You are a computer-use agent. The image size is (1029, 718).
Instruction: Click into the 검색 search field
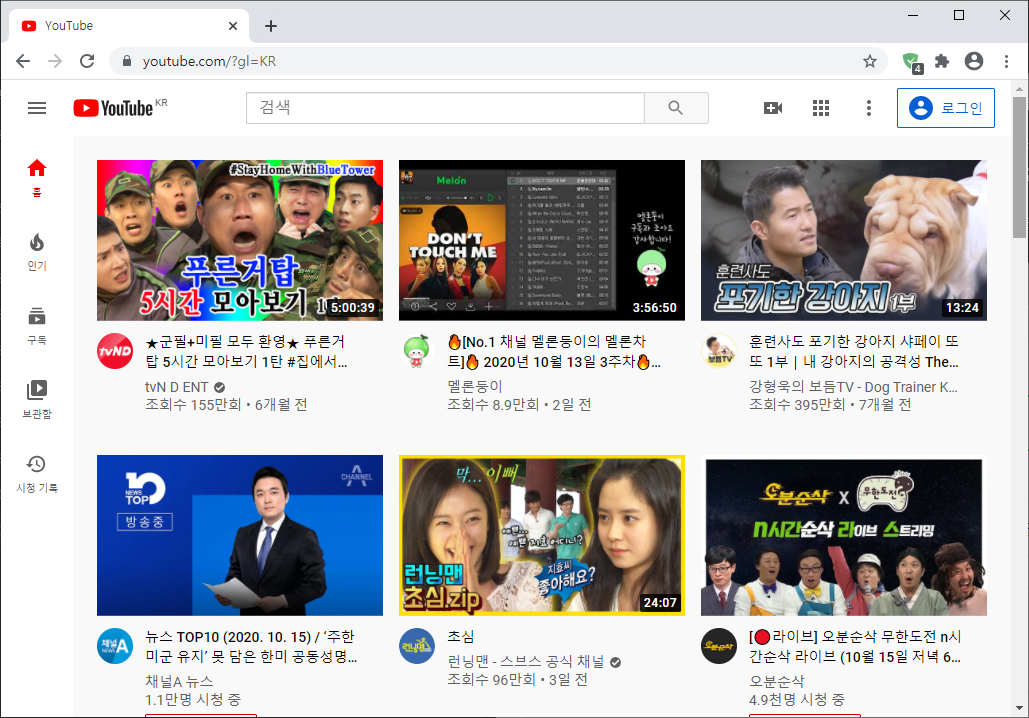coord(445,108)
